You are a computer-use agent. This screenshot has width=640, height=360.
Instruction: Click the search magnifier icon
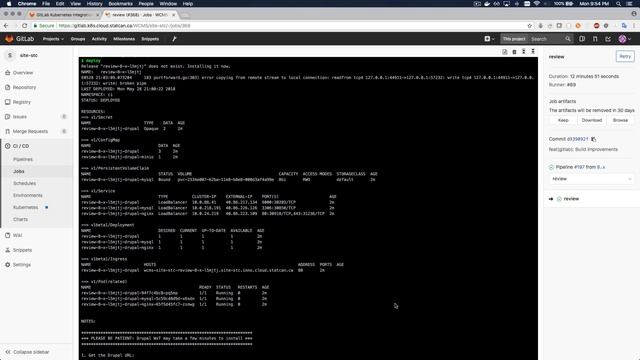(568, 39)
